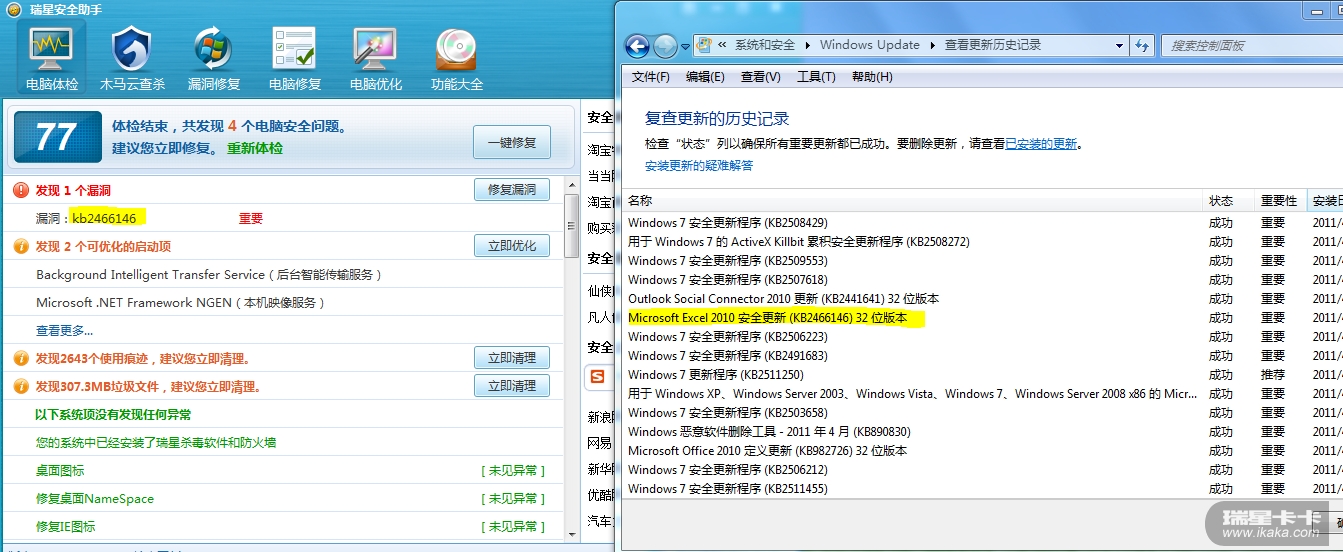Image resolution: width=1343 pixels, height=552 pixels.
Task: Open the 文件(F) menu
Action: click(x=651, y=77)
